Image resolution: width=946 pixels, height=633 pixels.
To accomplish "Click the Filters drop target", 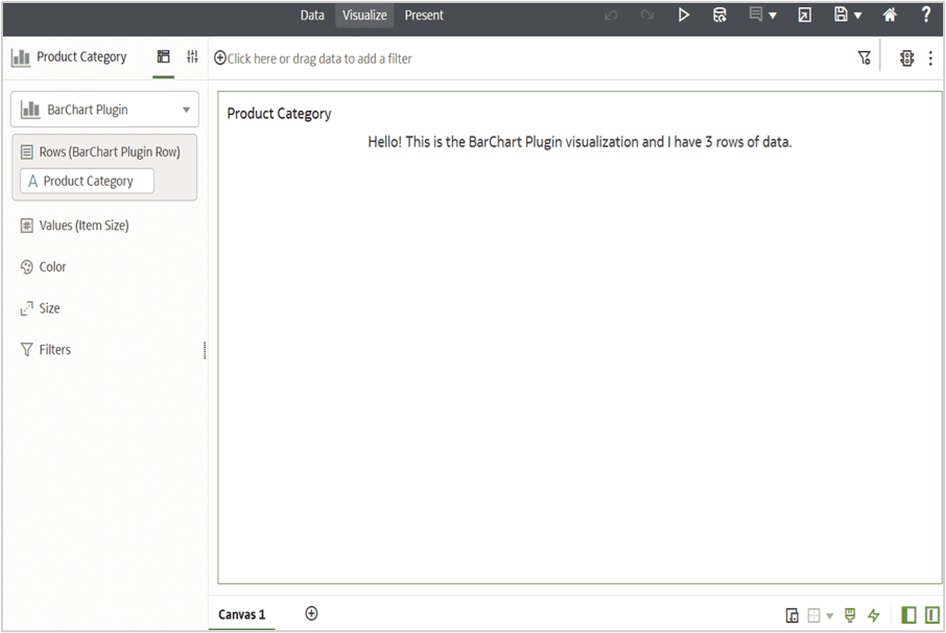I will 46,349.
